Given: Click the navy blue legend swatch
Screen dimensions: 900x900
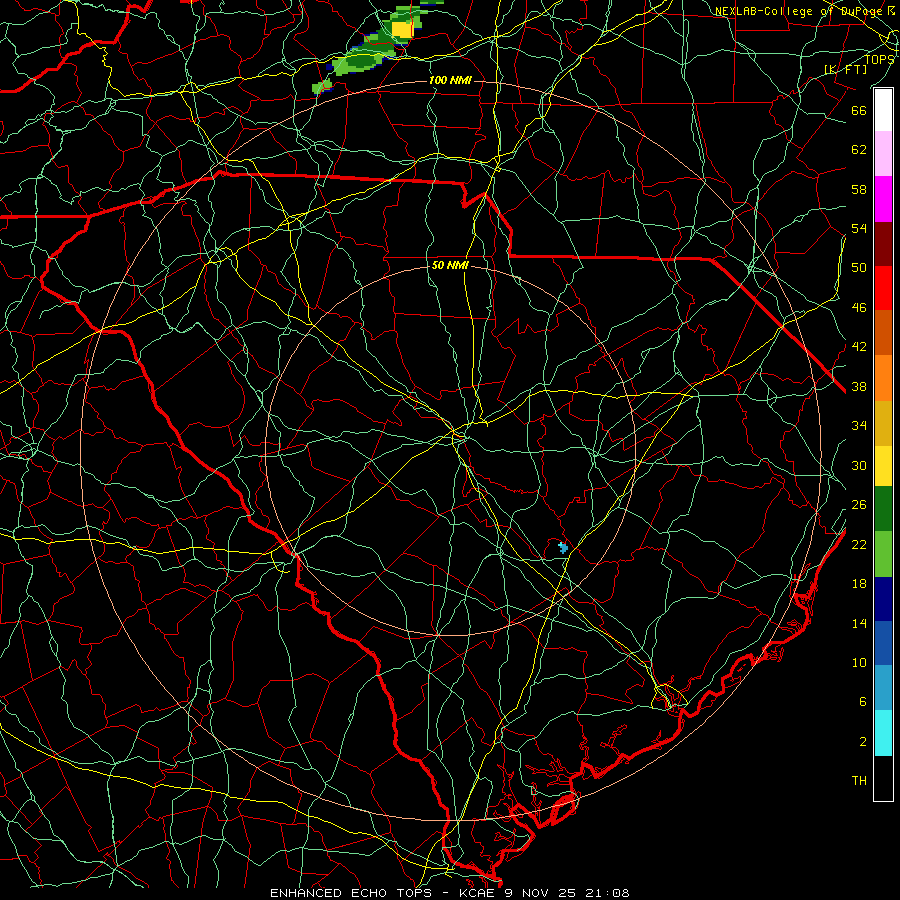Looking at the screenshot, I should click(883, 599).
